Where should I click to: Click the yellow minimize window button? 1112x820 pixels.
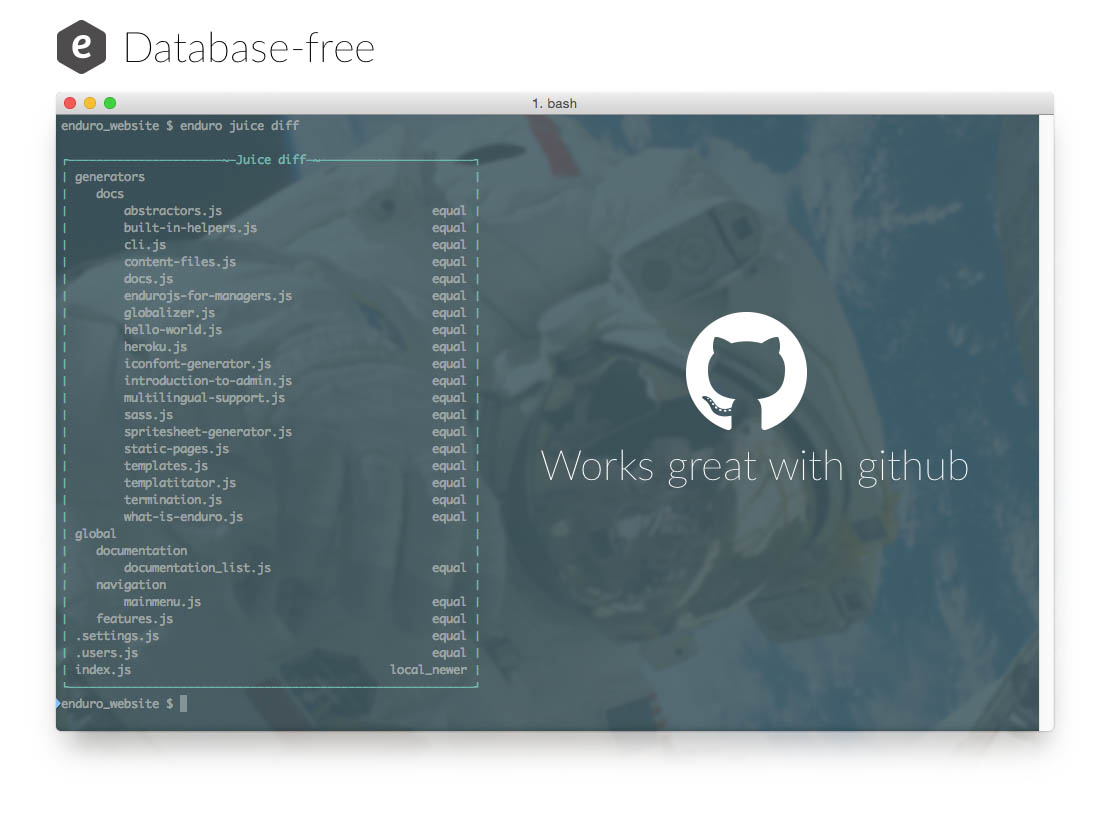point(90,103)
